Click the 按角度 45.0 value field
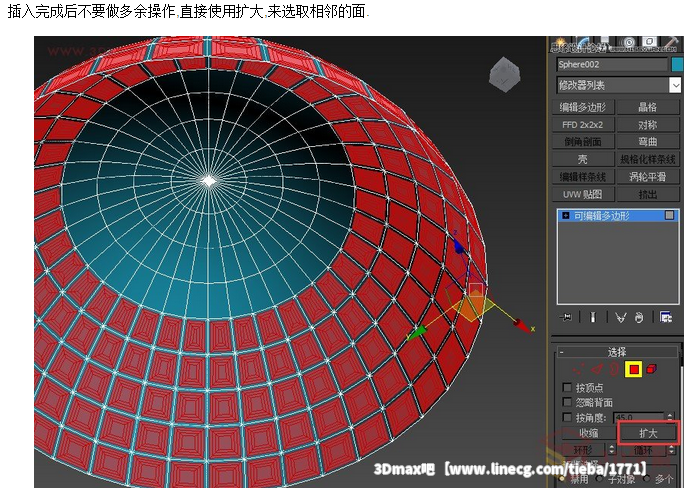 tap(639, 417)
